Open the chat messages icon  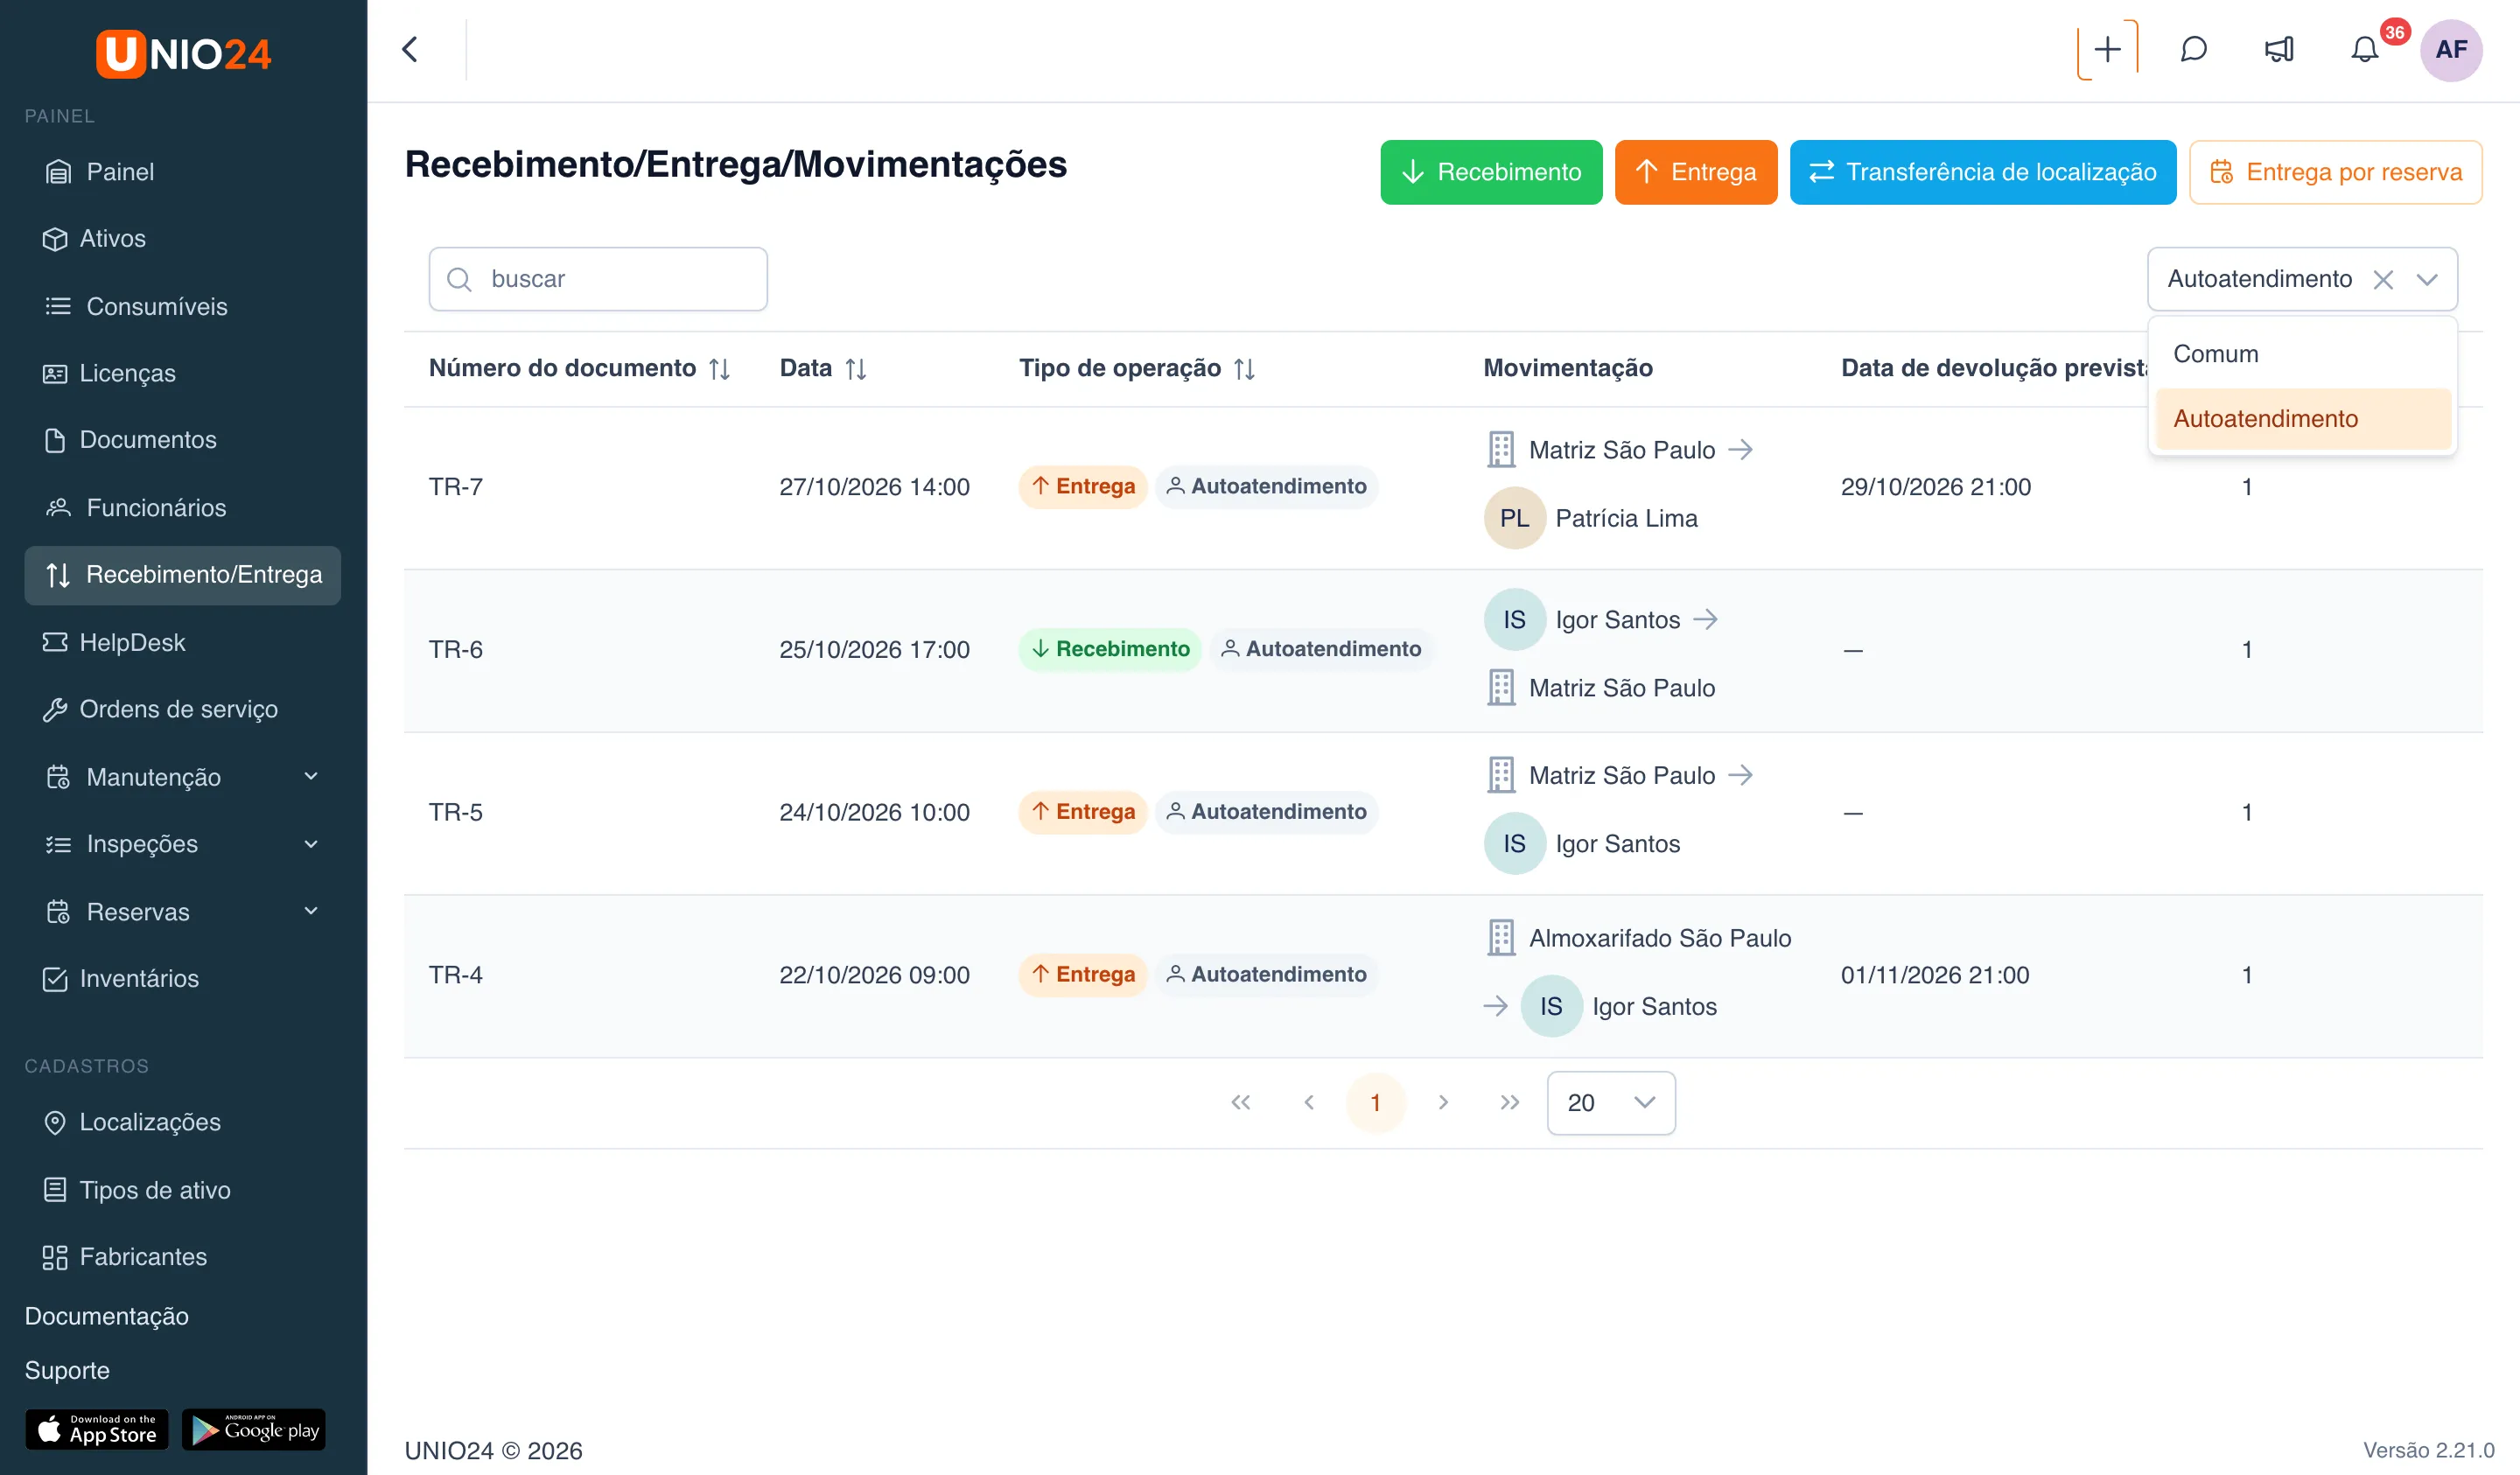[2193, 49]
